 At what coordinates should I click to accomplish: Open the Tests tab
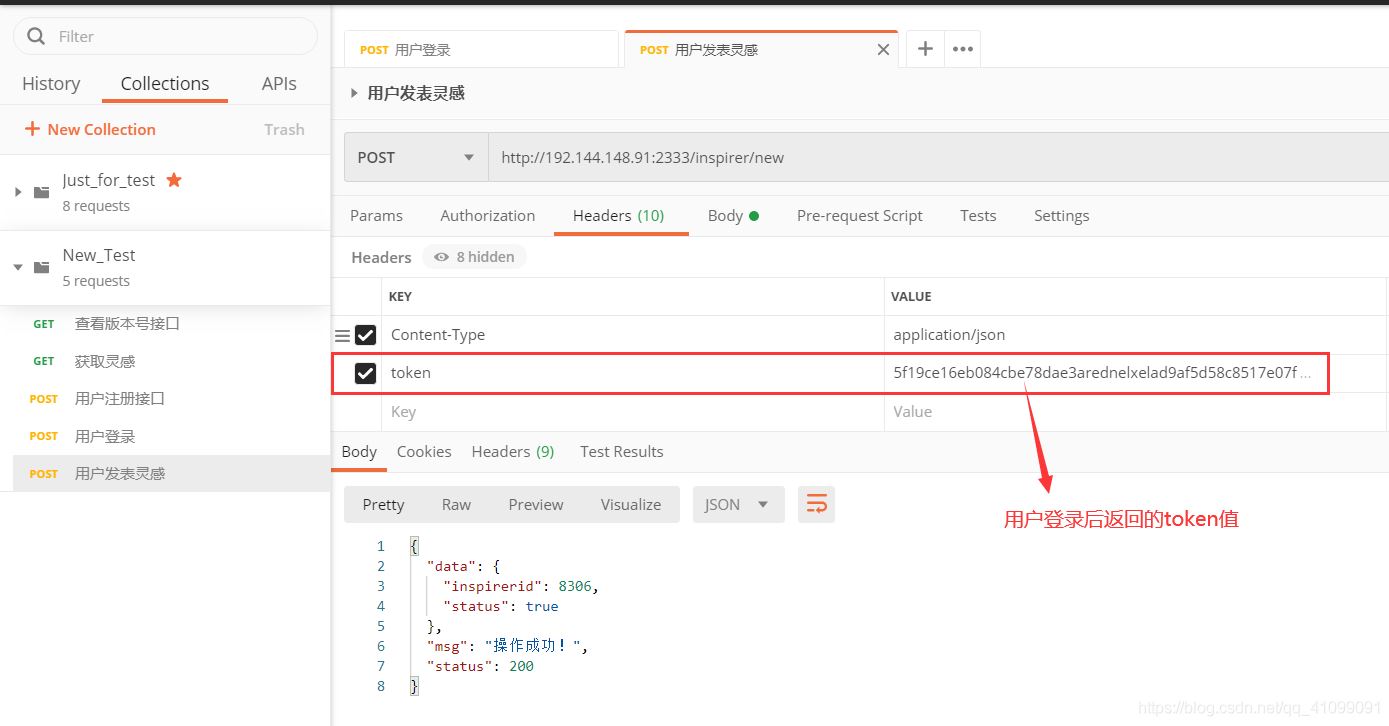978,215
